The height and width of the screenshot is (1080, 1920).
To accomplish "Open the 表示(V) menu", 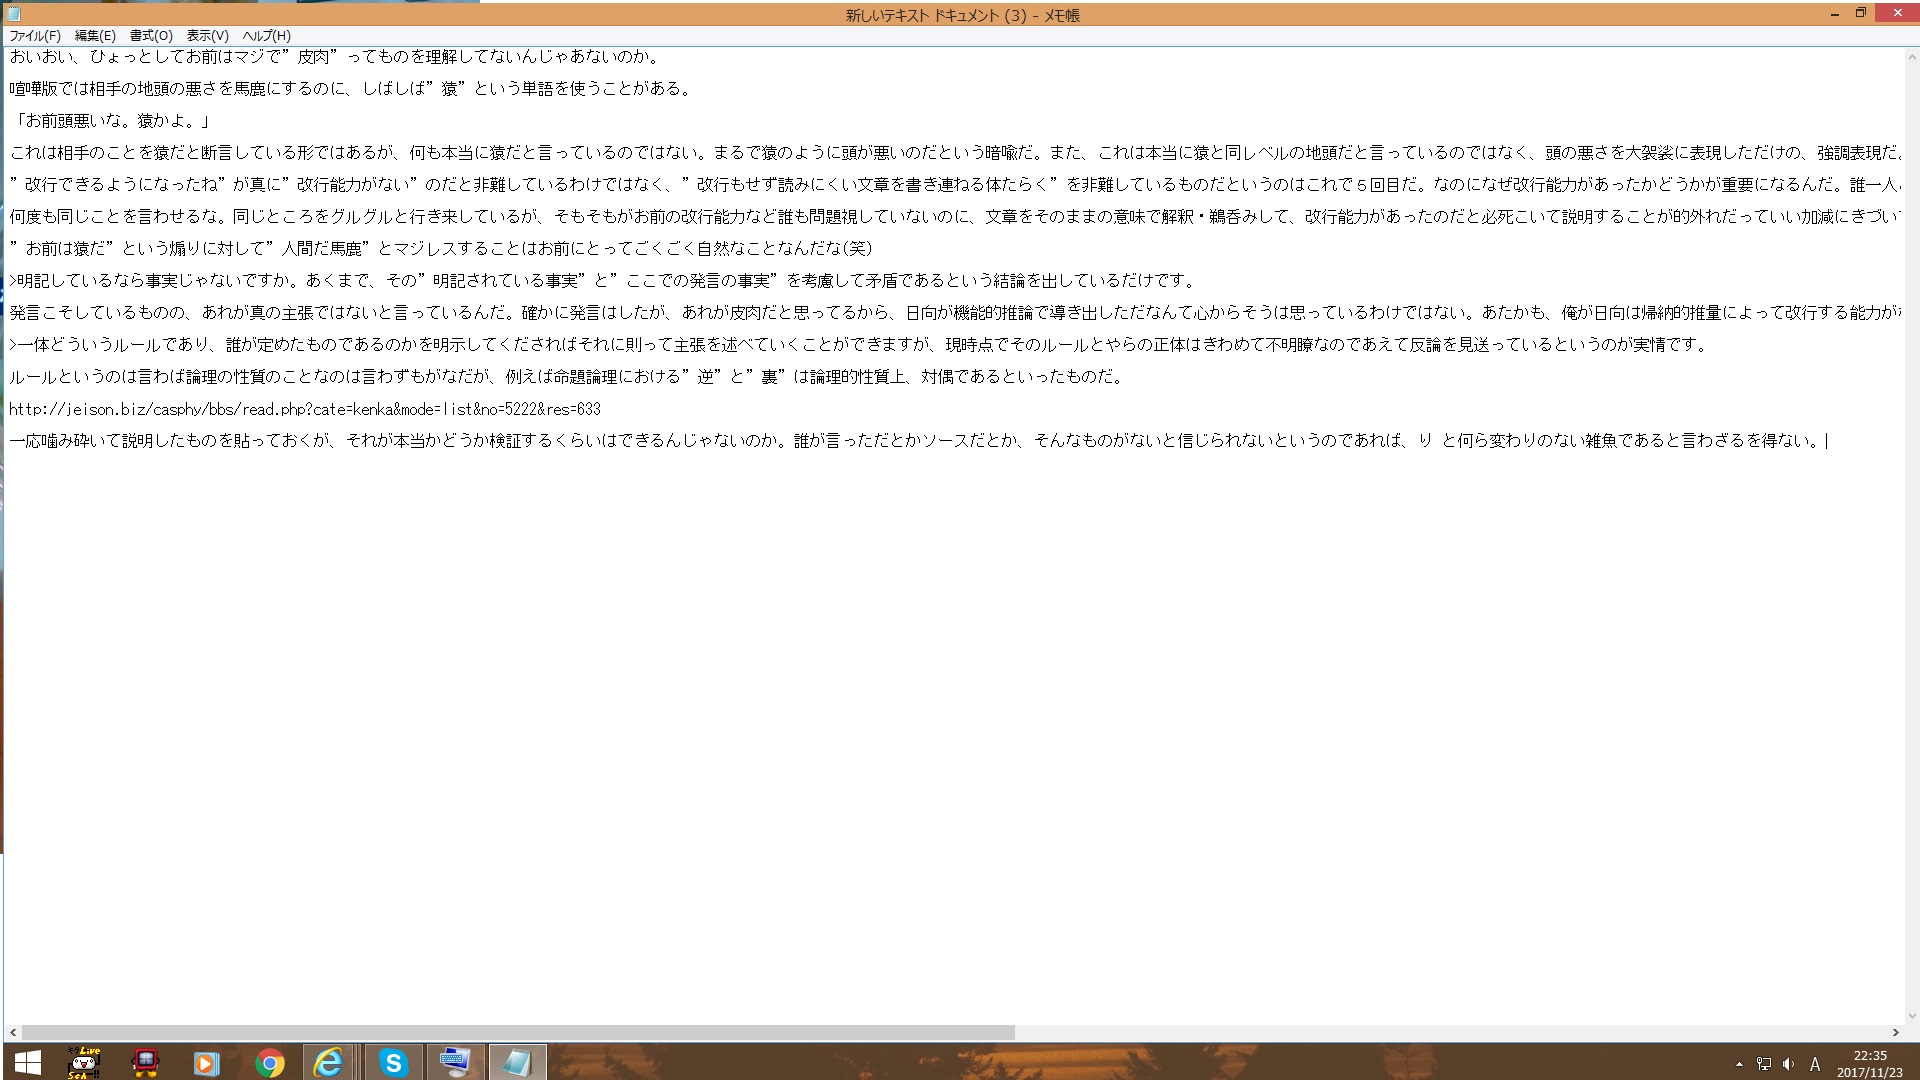I will point(207,35).
